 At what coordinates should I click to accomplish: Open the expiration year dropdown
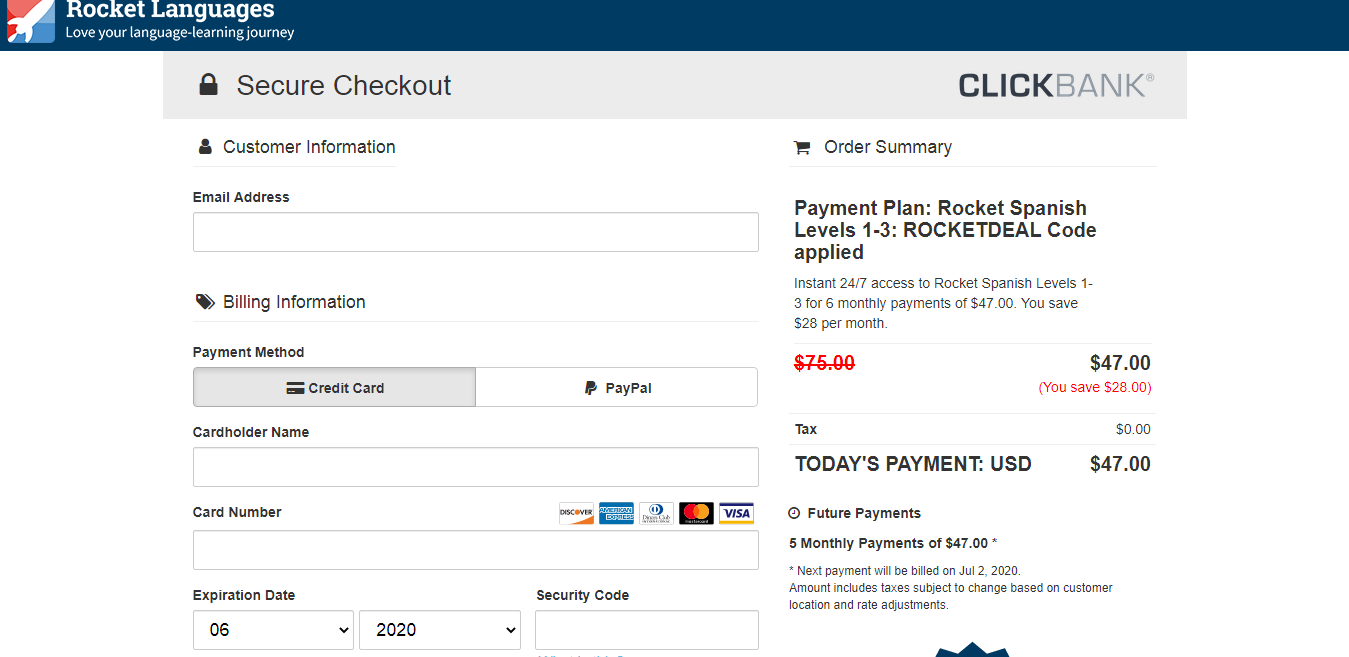tap(440, 630)
